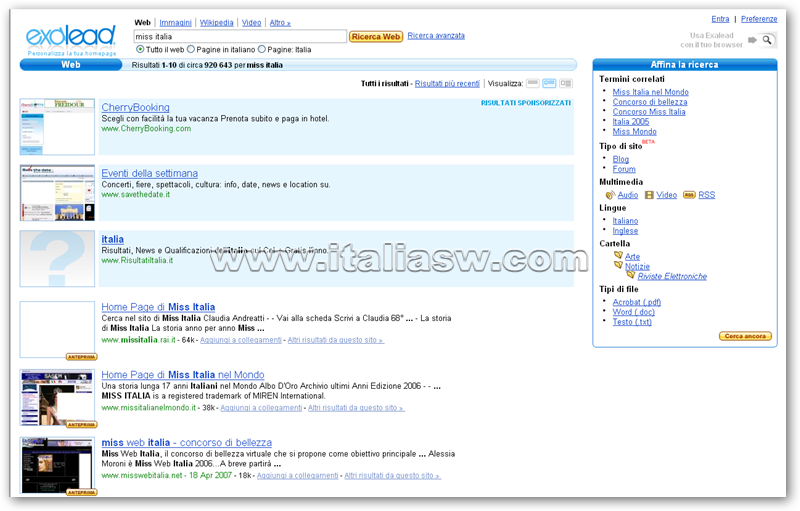800x511 pixels.
Task: Switch to the Wikipedia search tab
Action: (216, 23)
